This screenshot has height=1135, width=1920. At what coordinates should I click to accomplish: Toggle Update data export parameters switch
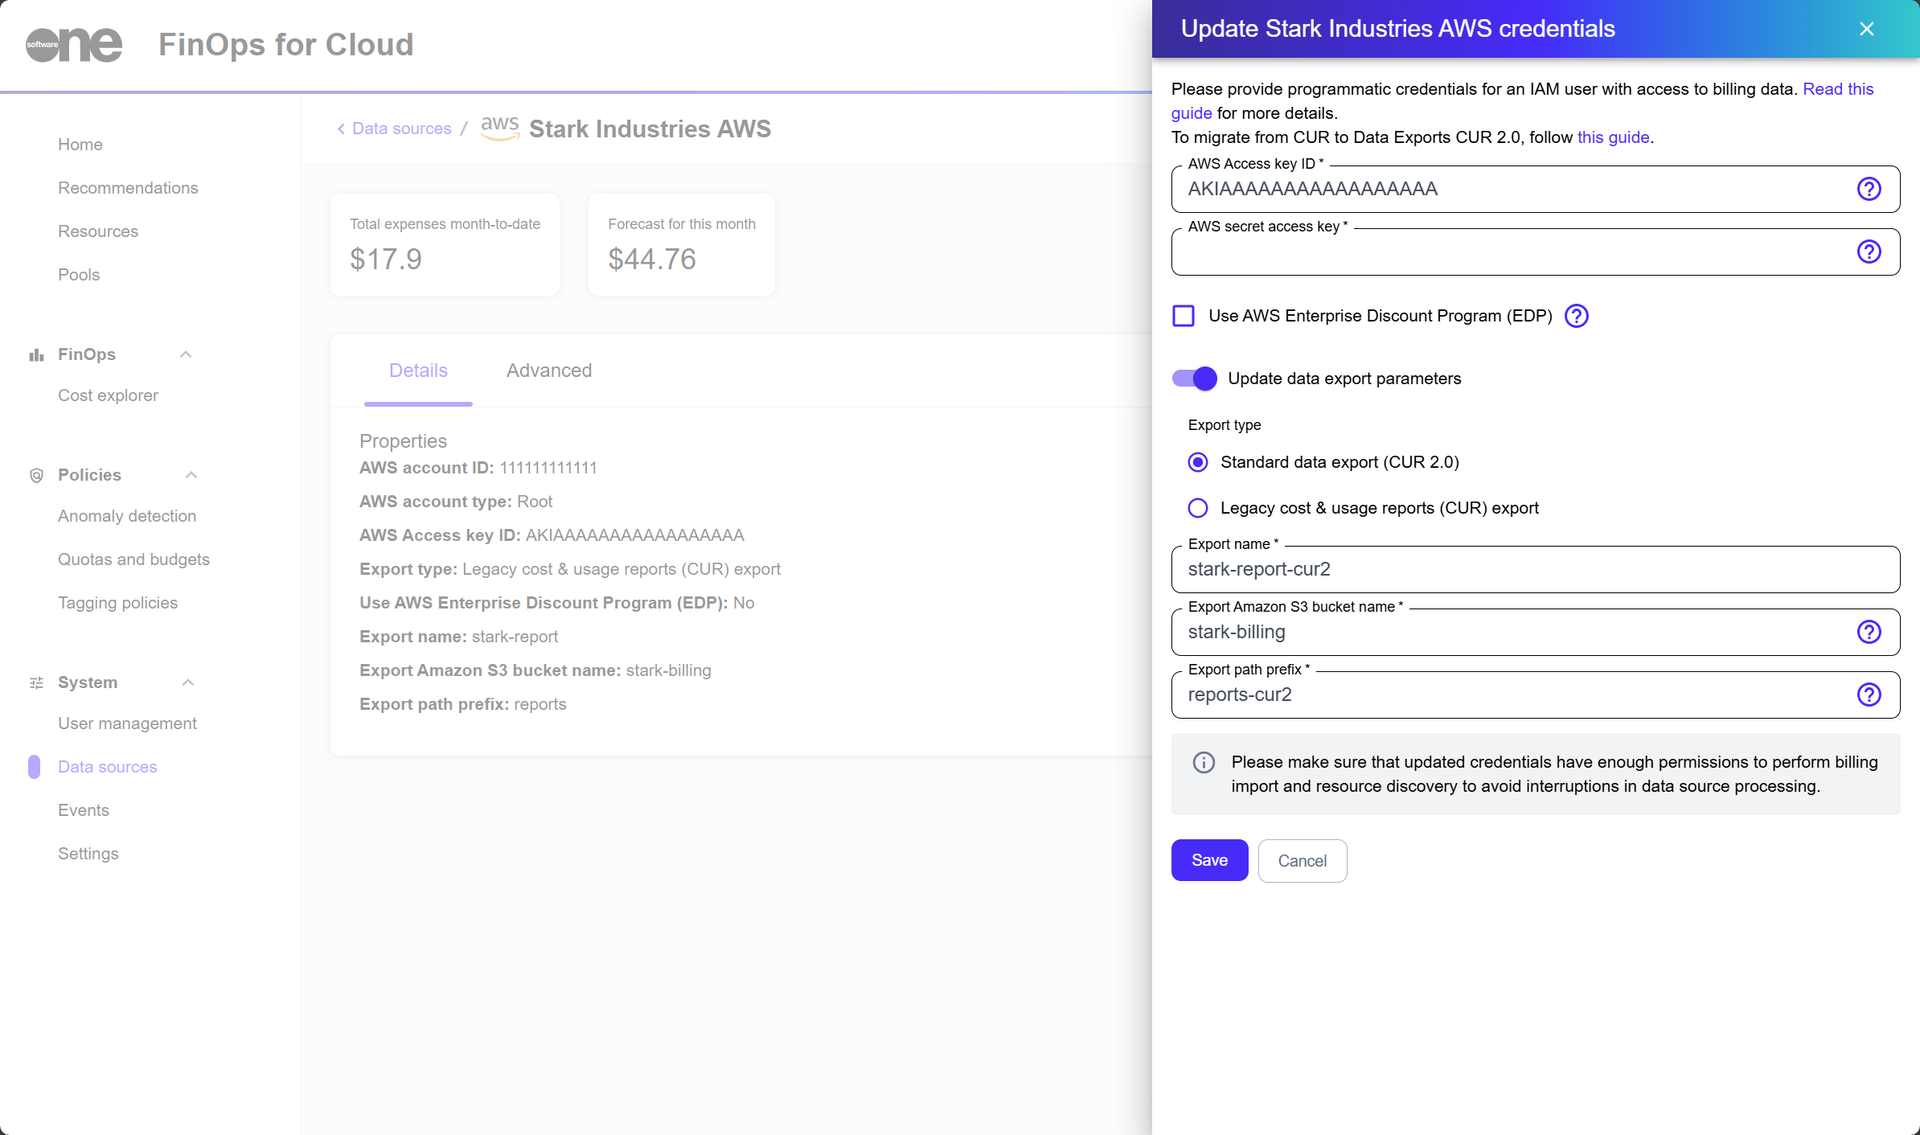coord(1194,379)
